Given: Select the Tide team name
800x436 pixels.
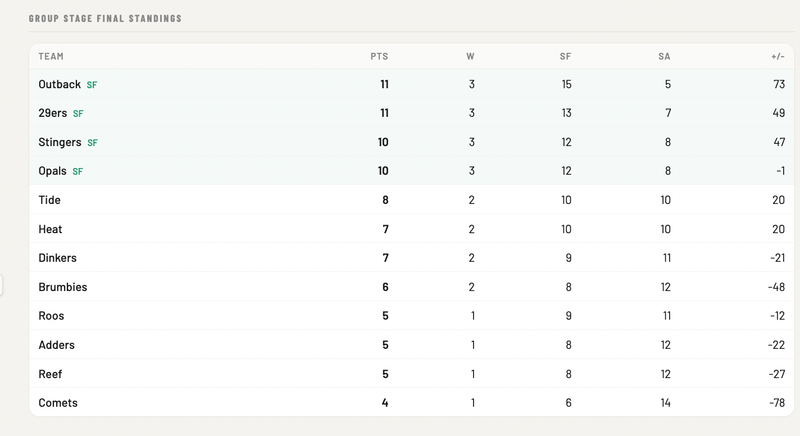Looking at the screenshot, I should (49, 200).
